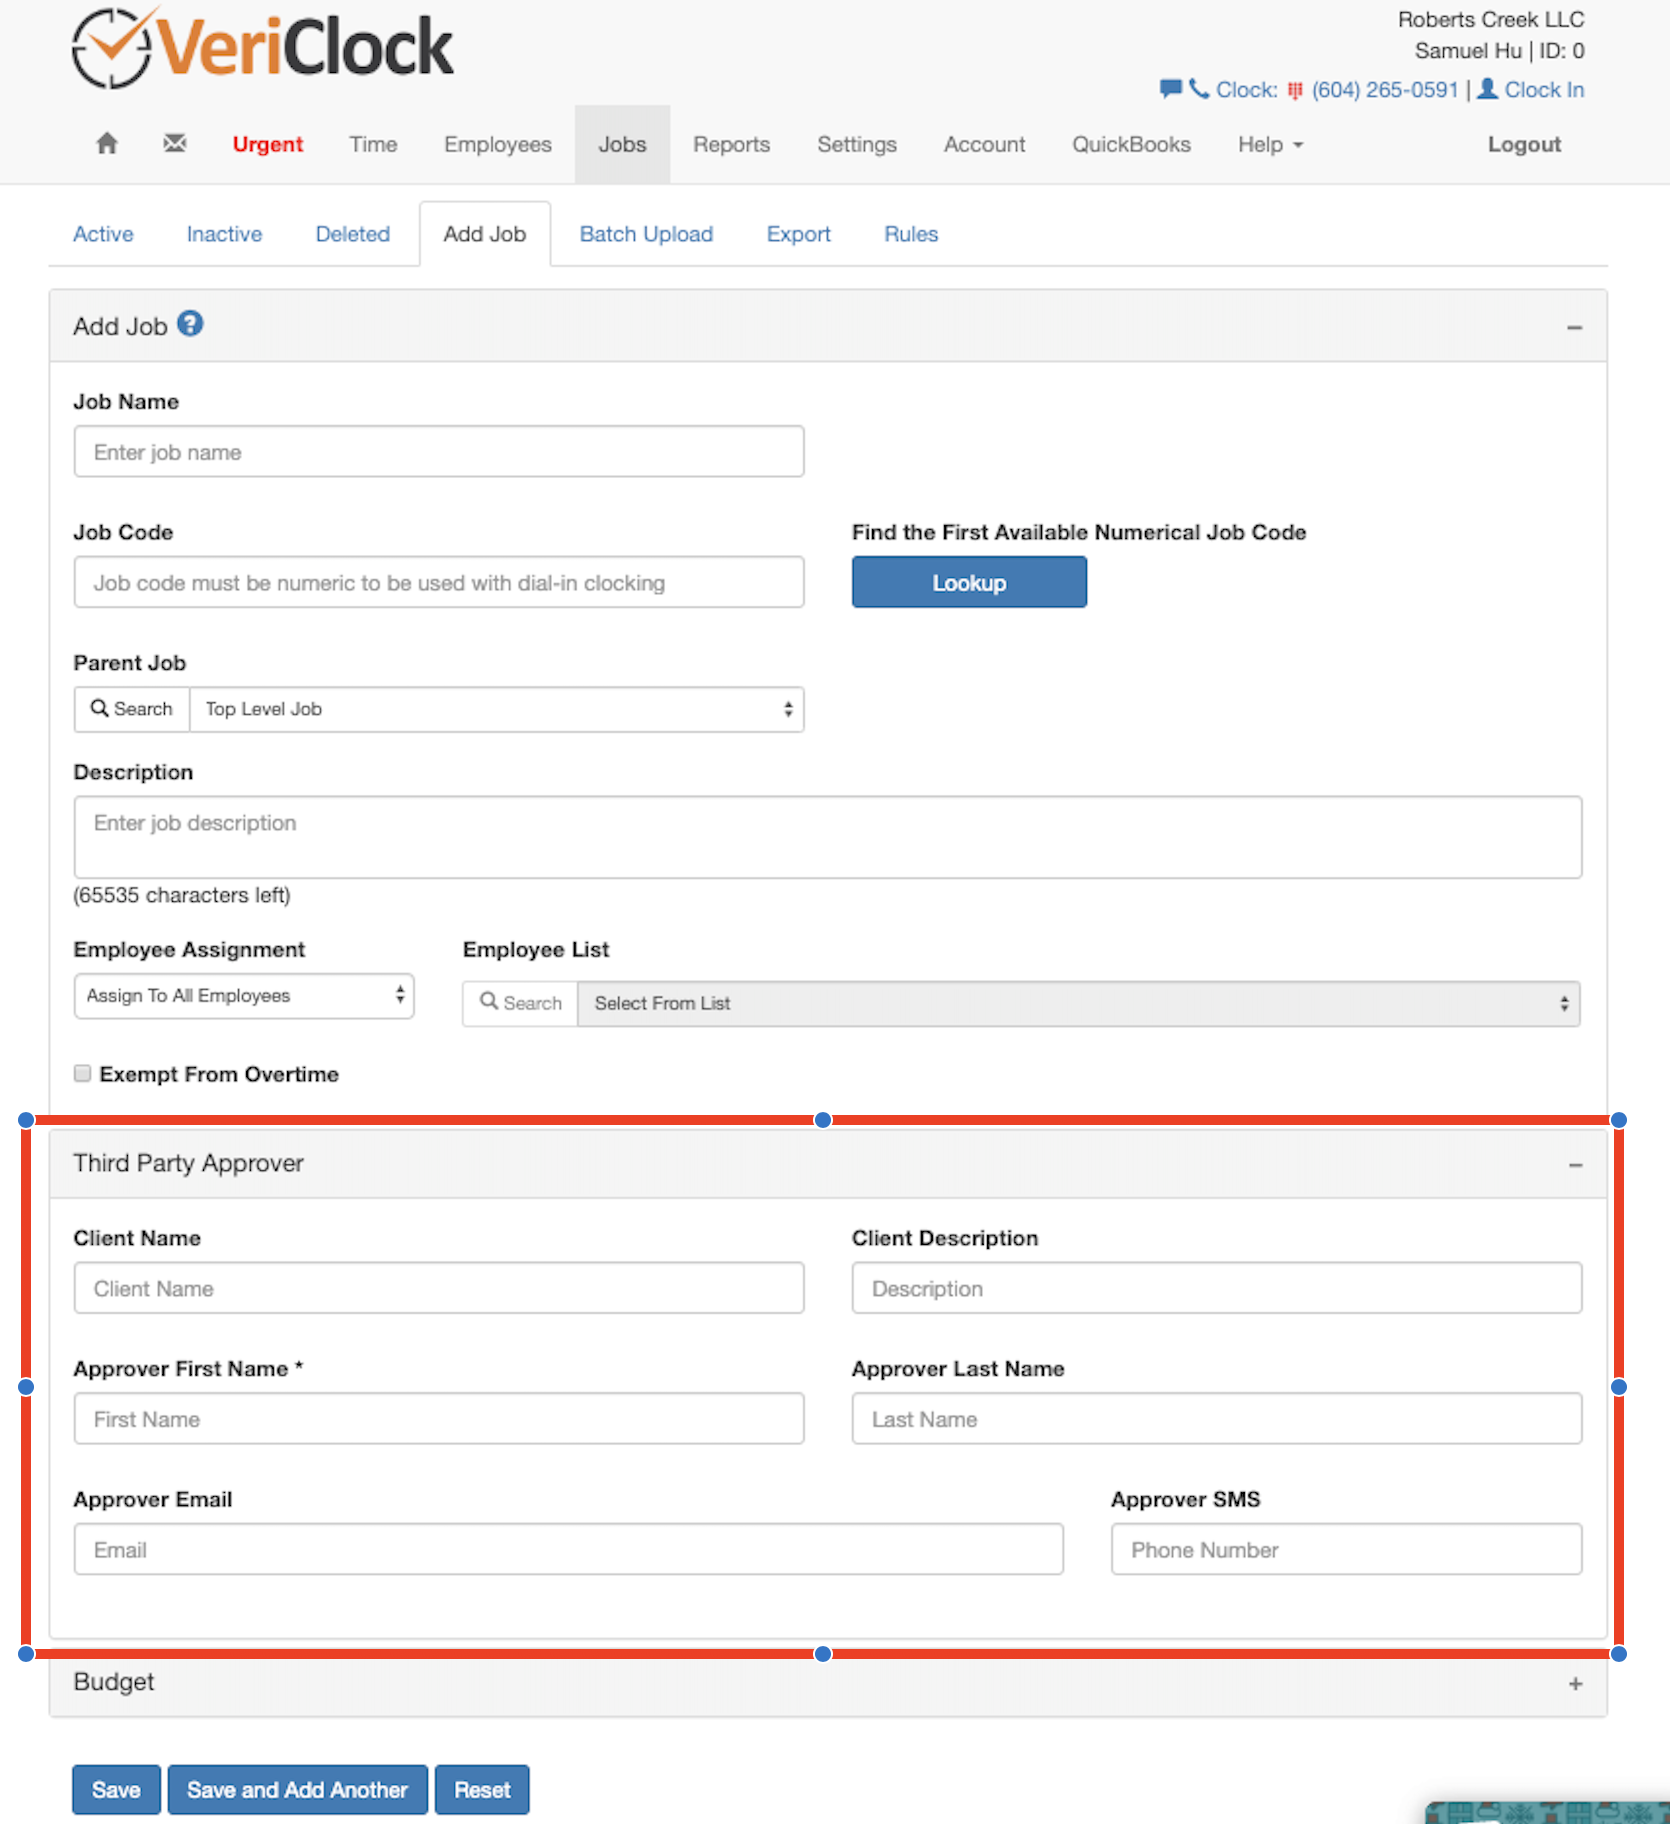This screenshot has width=1670, height=1824.
Task: Click Save and Add Another button
Action: pyautogui.click(x=297, y=1790)
